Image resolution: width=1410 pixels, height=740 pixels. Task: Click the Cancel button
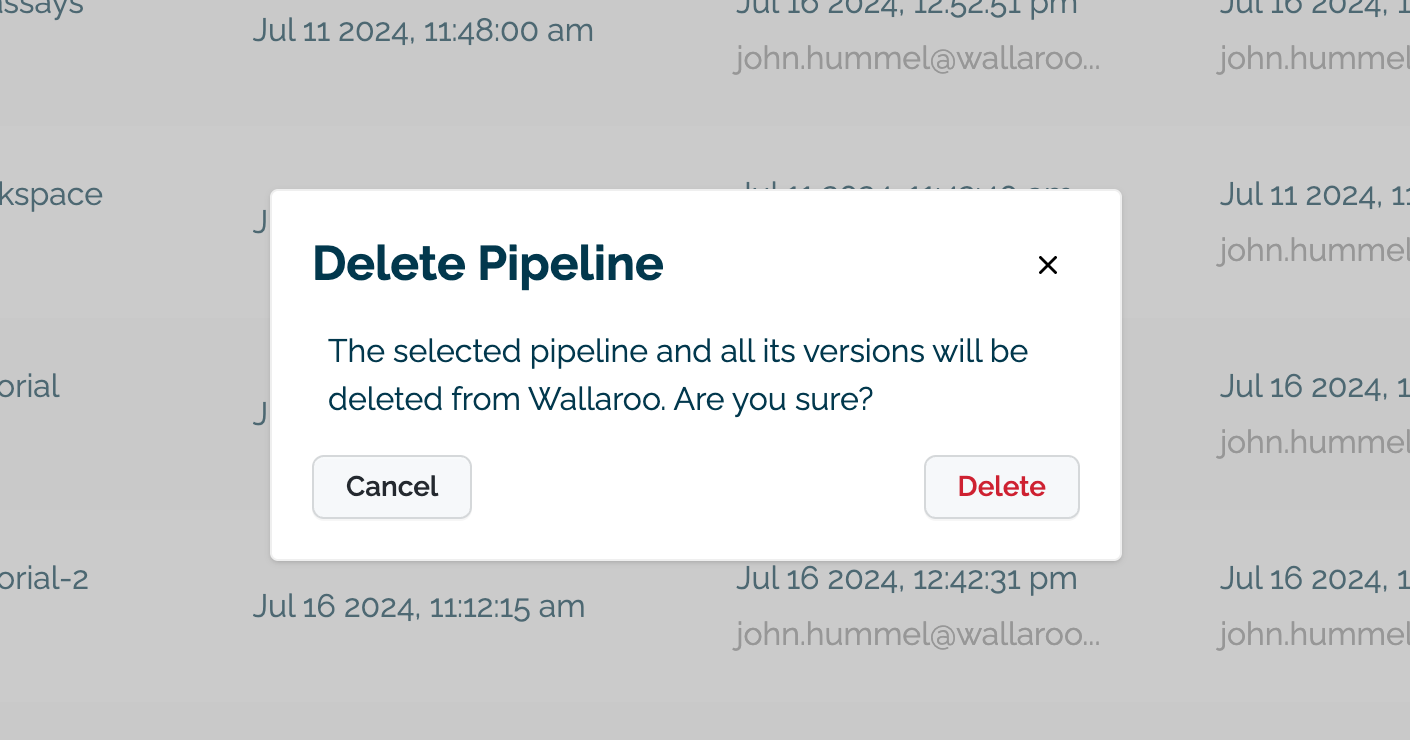tap(392, 487)
